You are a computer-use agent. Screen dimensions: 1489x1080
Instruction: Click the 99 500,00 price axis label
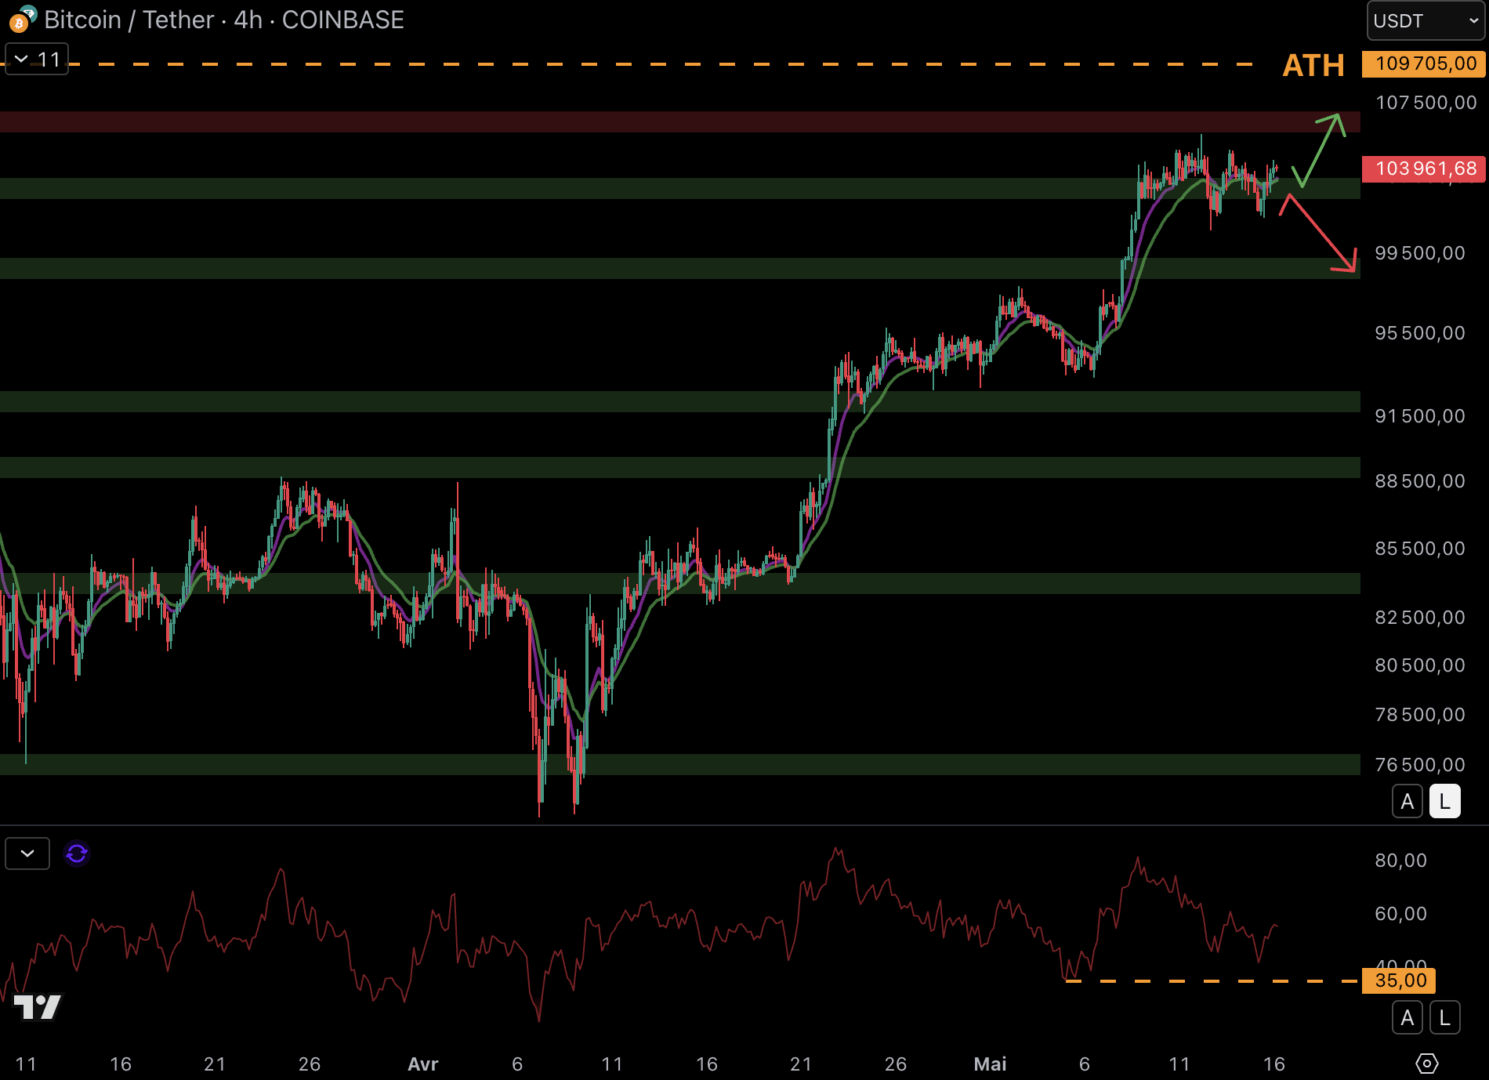[1420, 253]
